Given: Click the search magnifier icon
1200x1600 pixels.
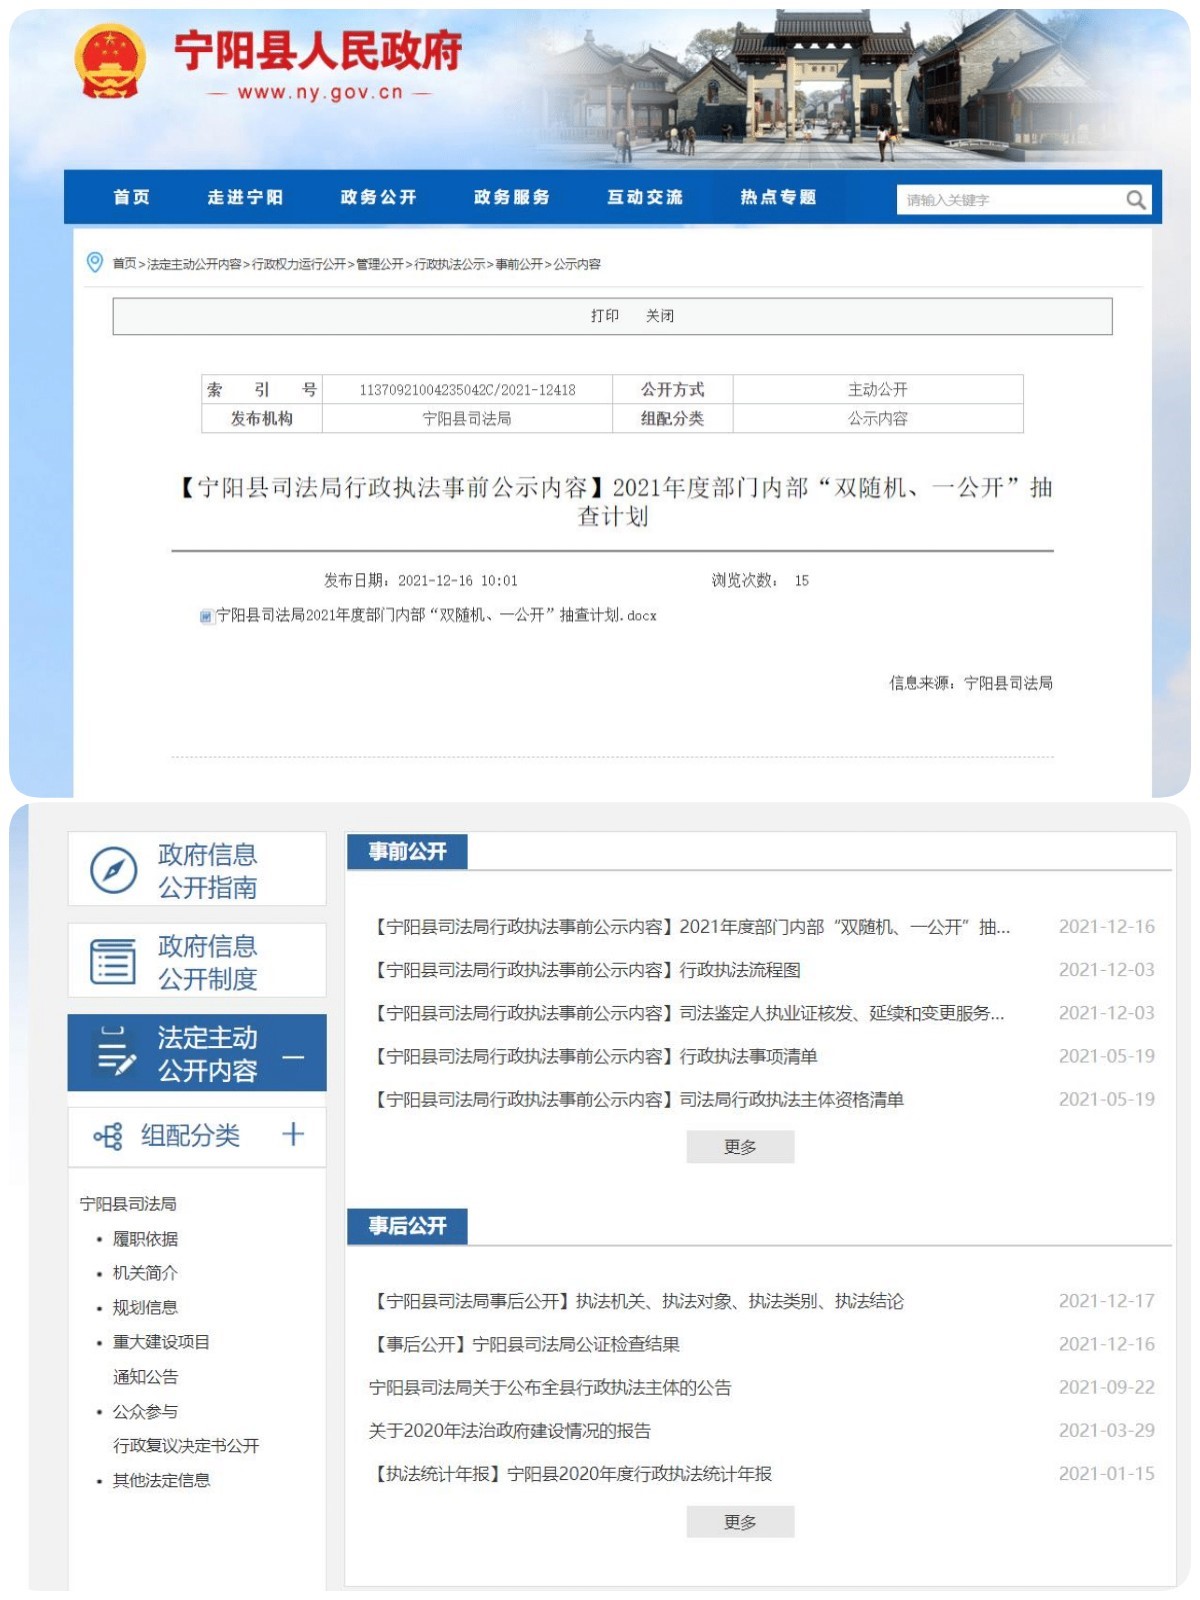Looking at the screenshot, I should (1135, 200).
